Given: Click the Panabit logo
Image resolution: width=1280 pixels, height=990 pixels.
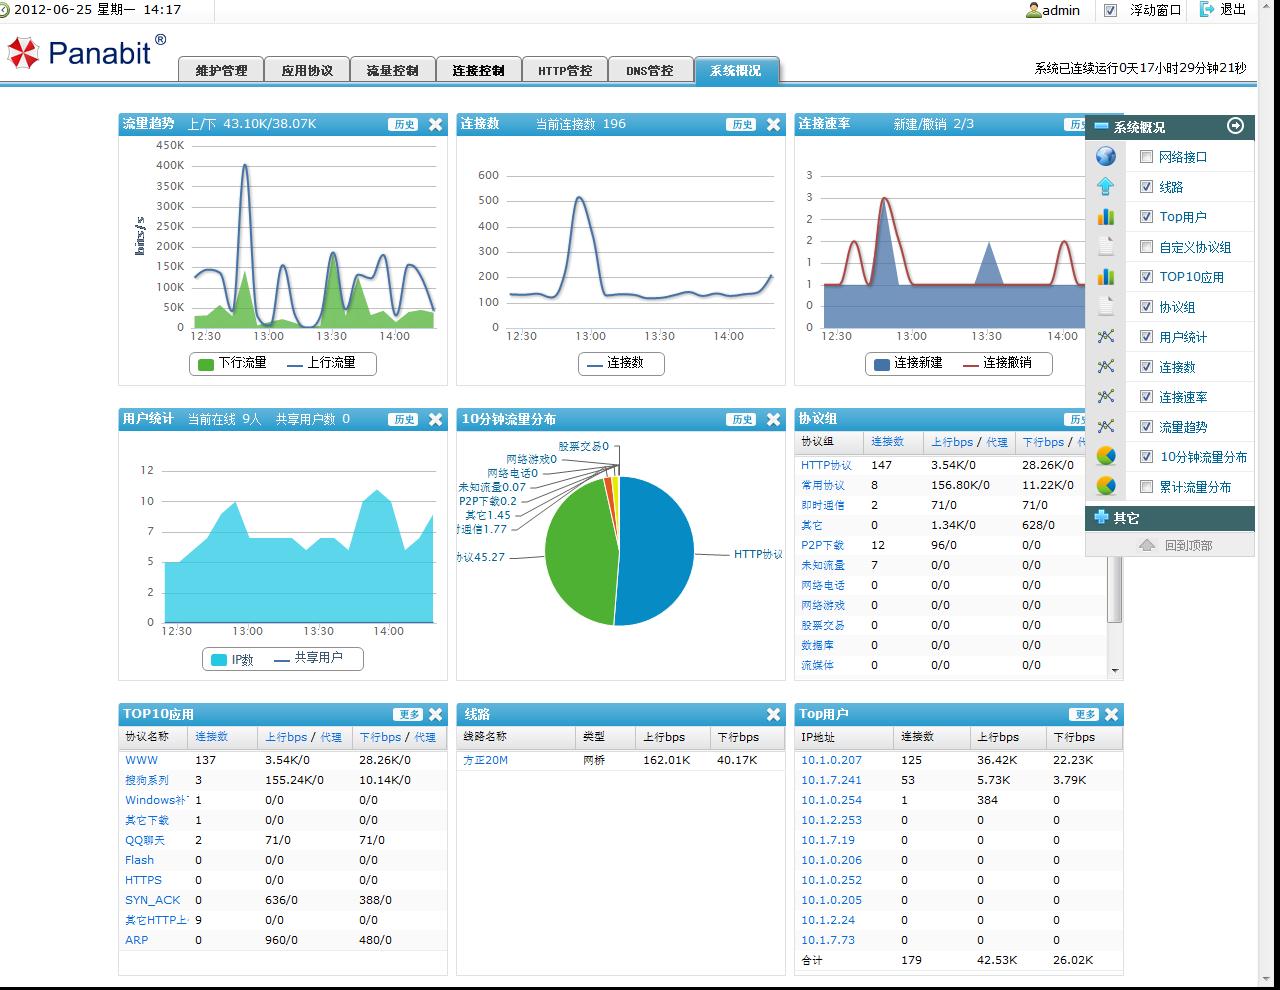Looking at the screenshot, I should [86, 51].
